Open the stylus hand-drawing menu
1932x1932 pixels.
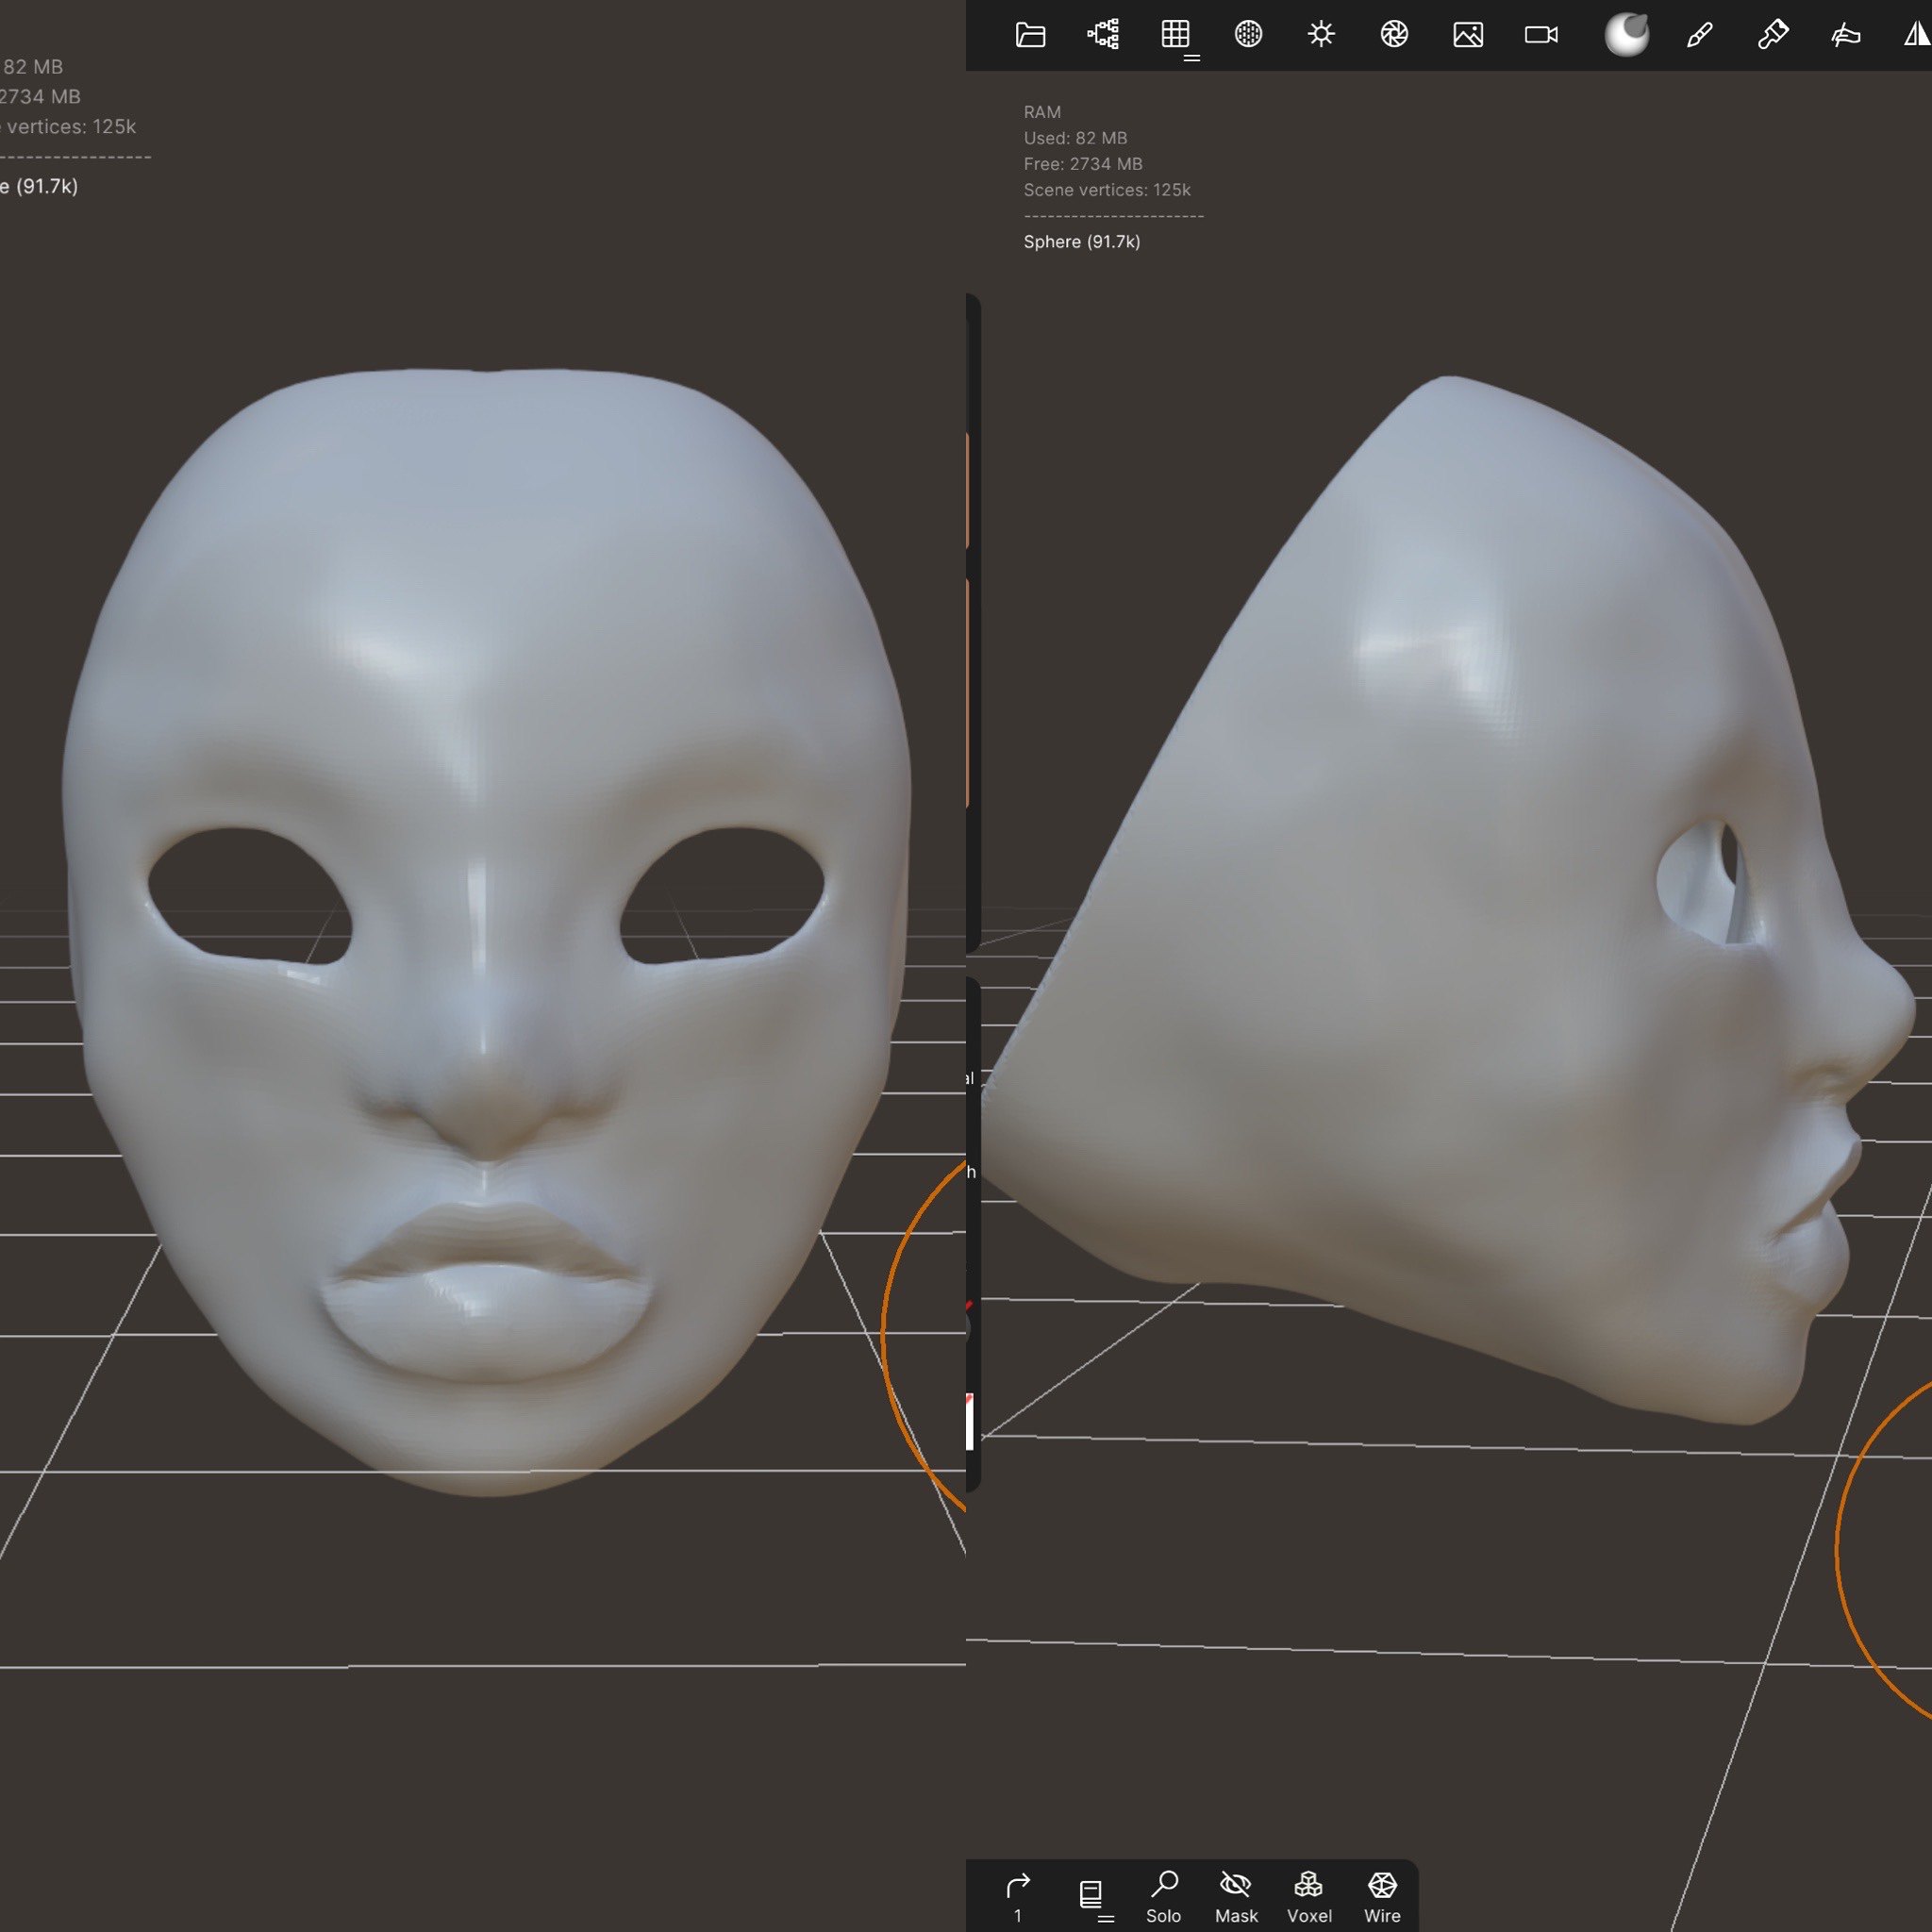(1845, 35)
